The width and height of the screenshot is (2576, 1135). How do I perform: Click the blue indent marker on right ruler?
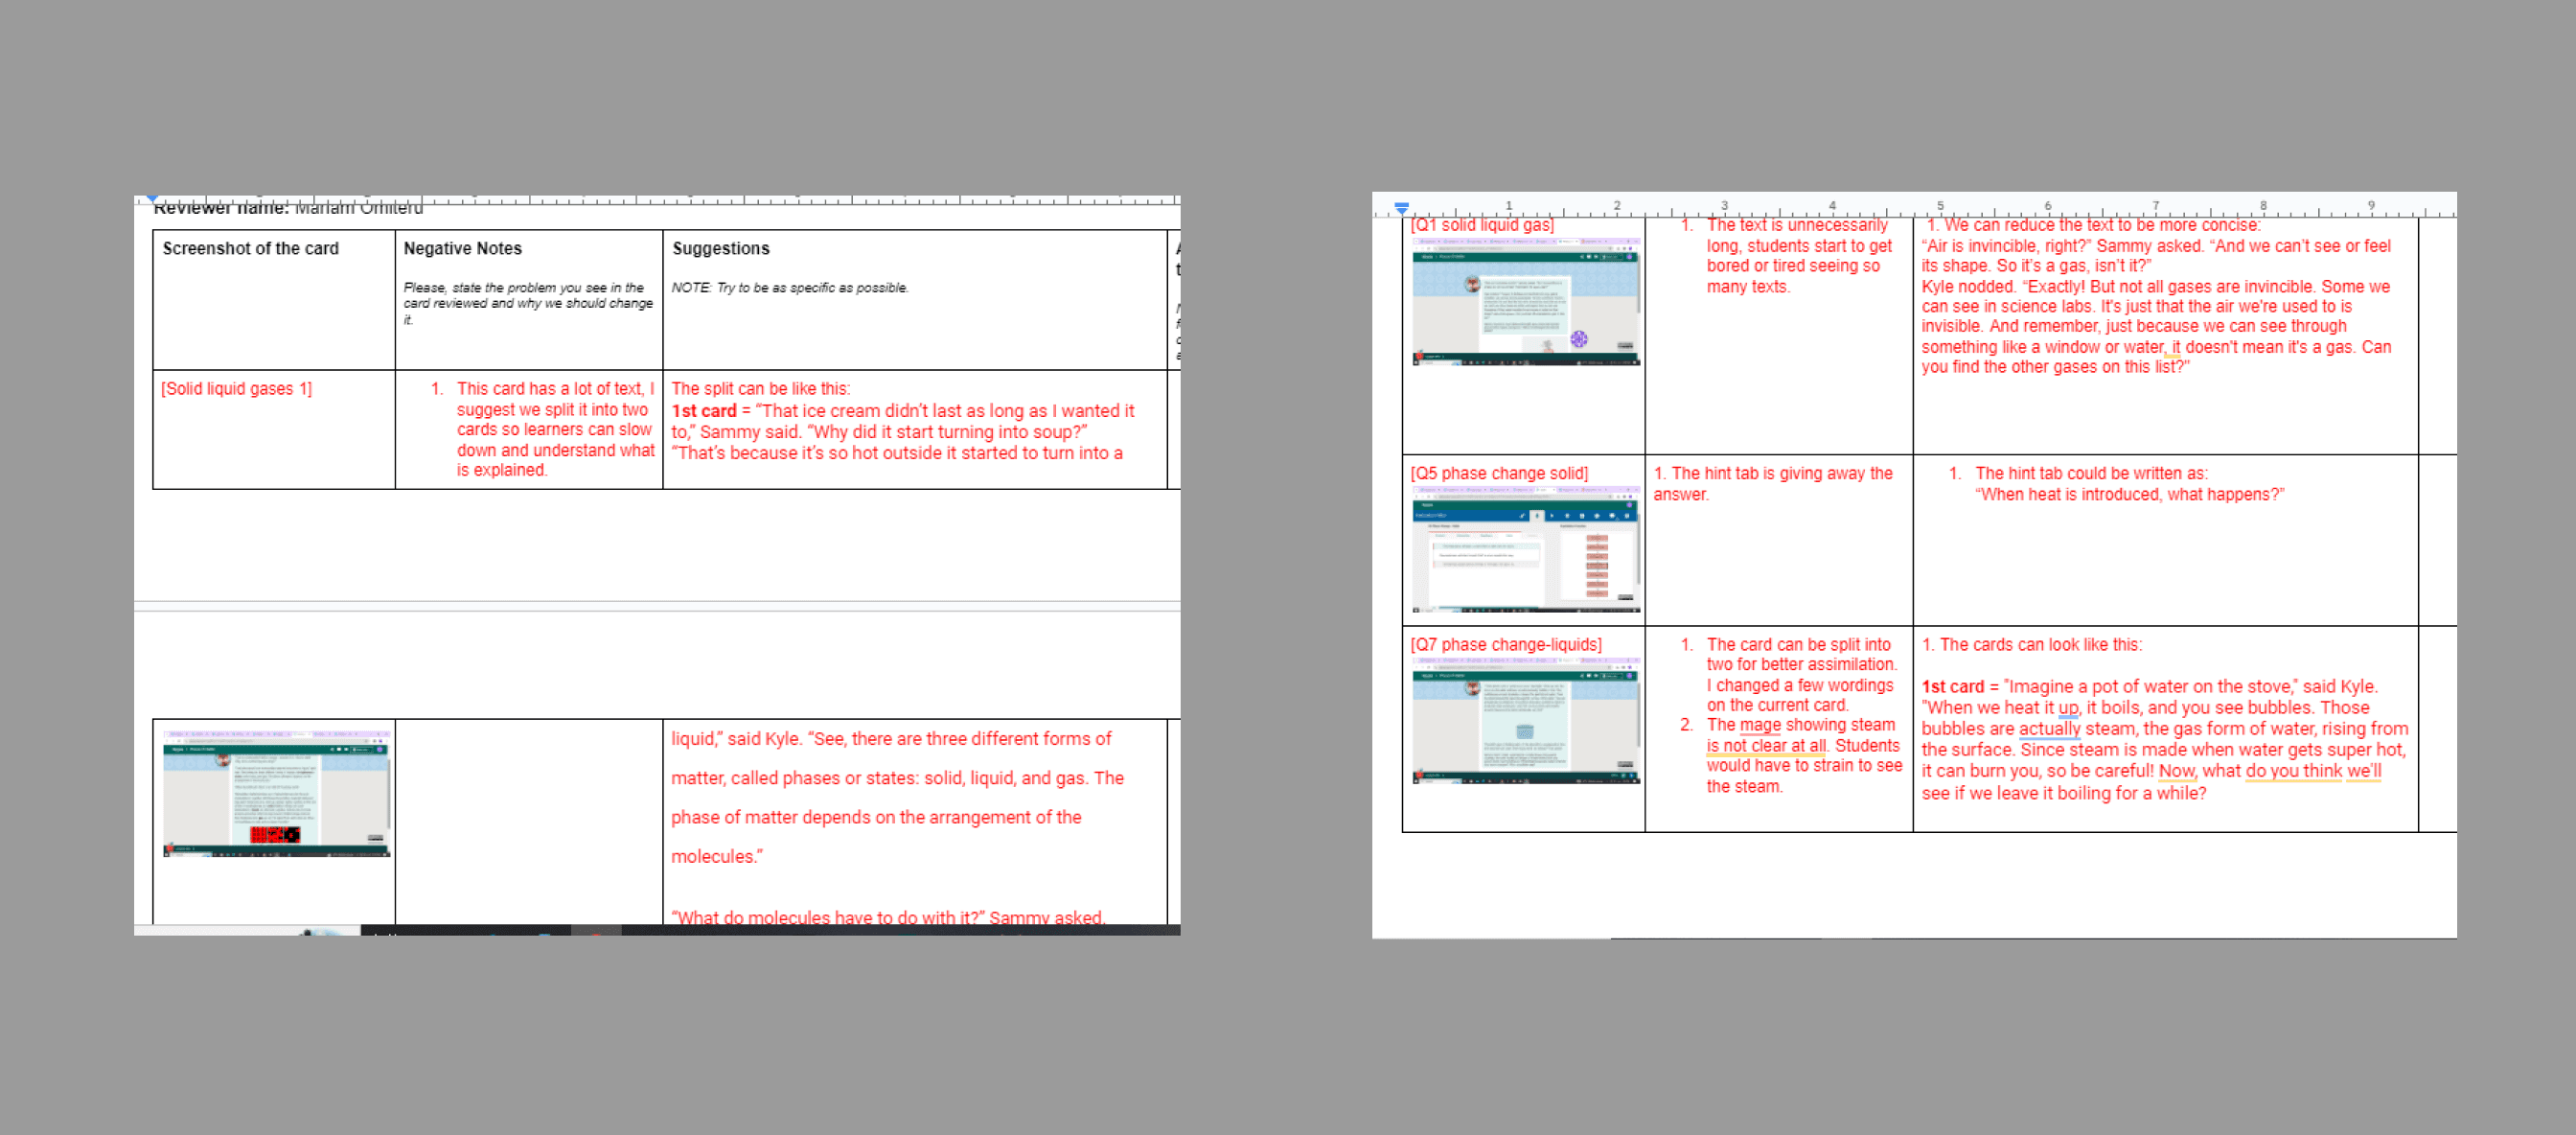point(1401,208)
